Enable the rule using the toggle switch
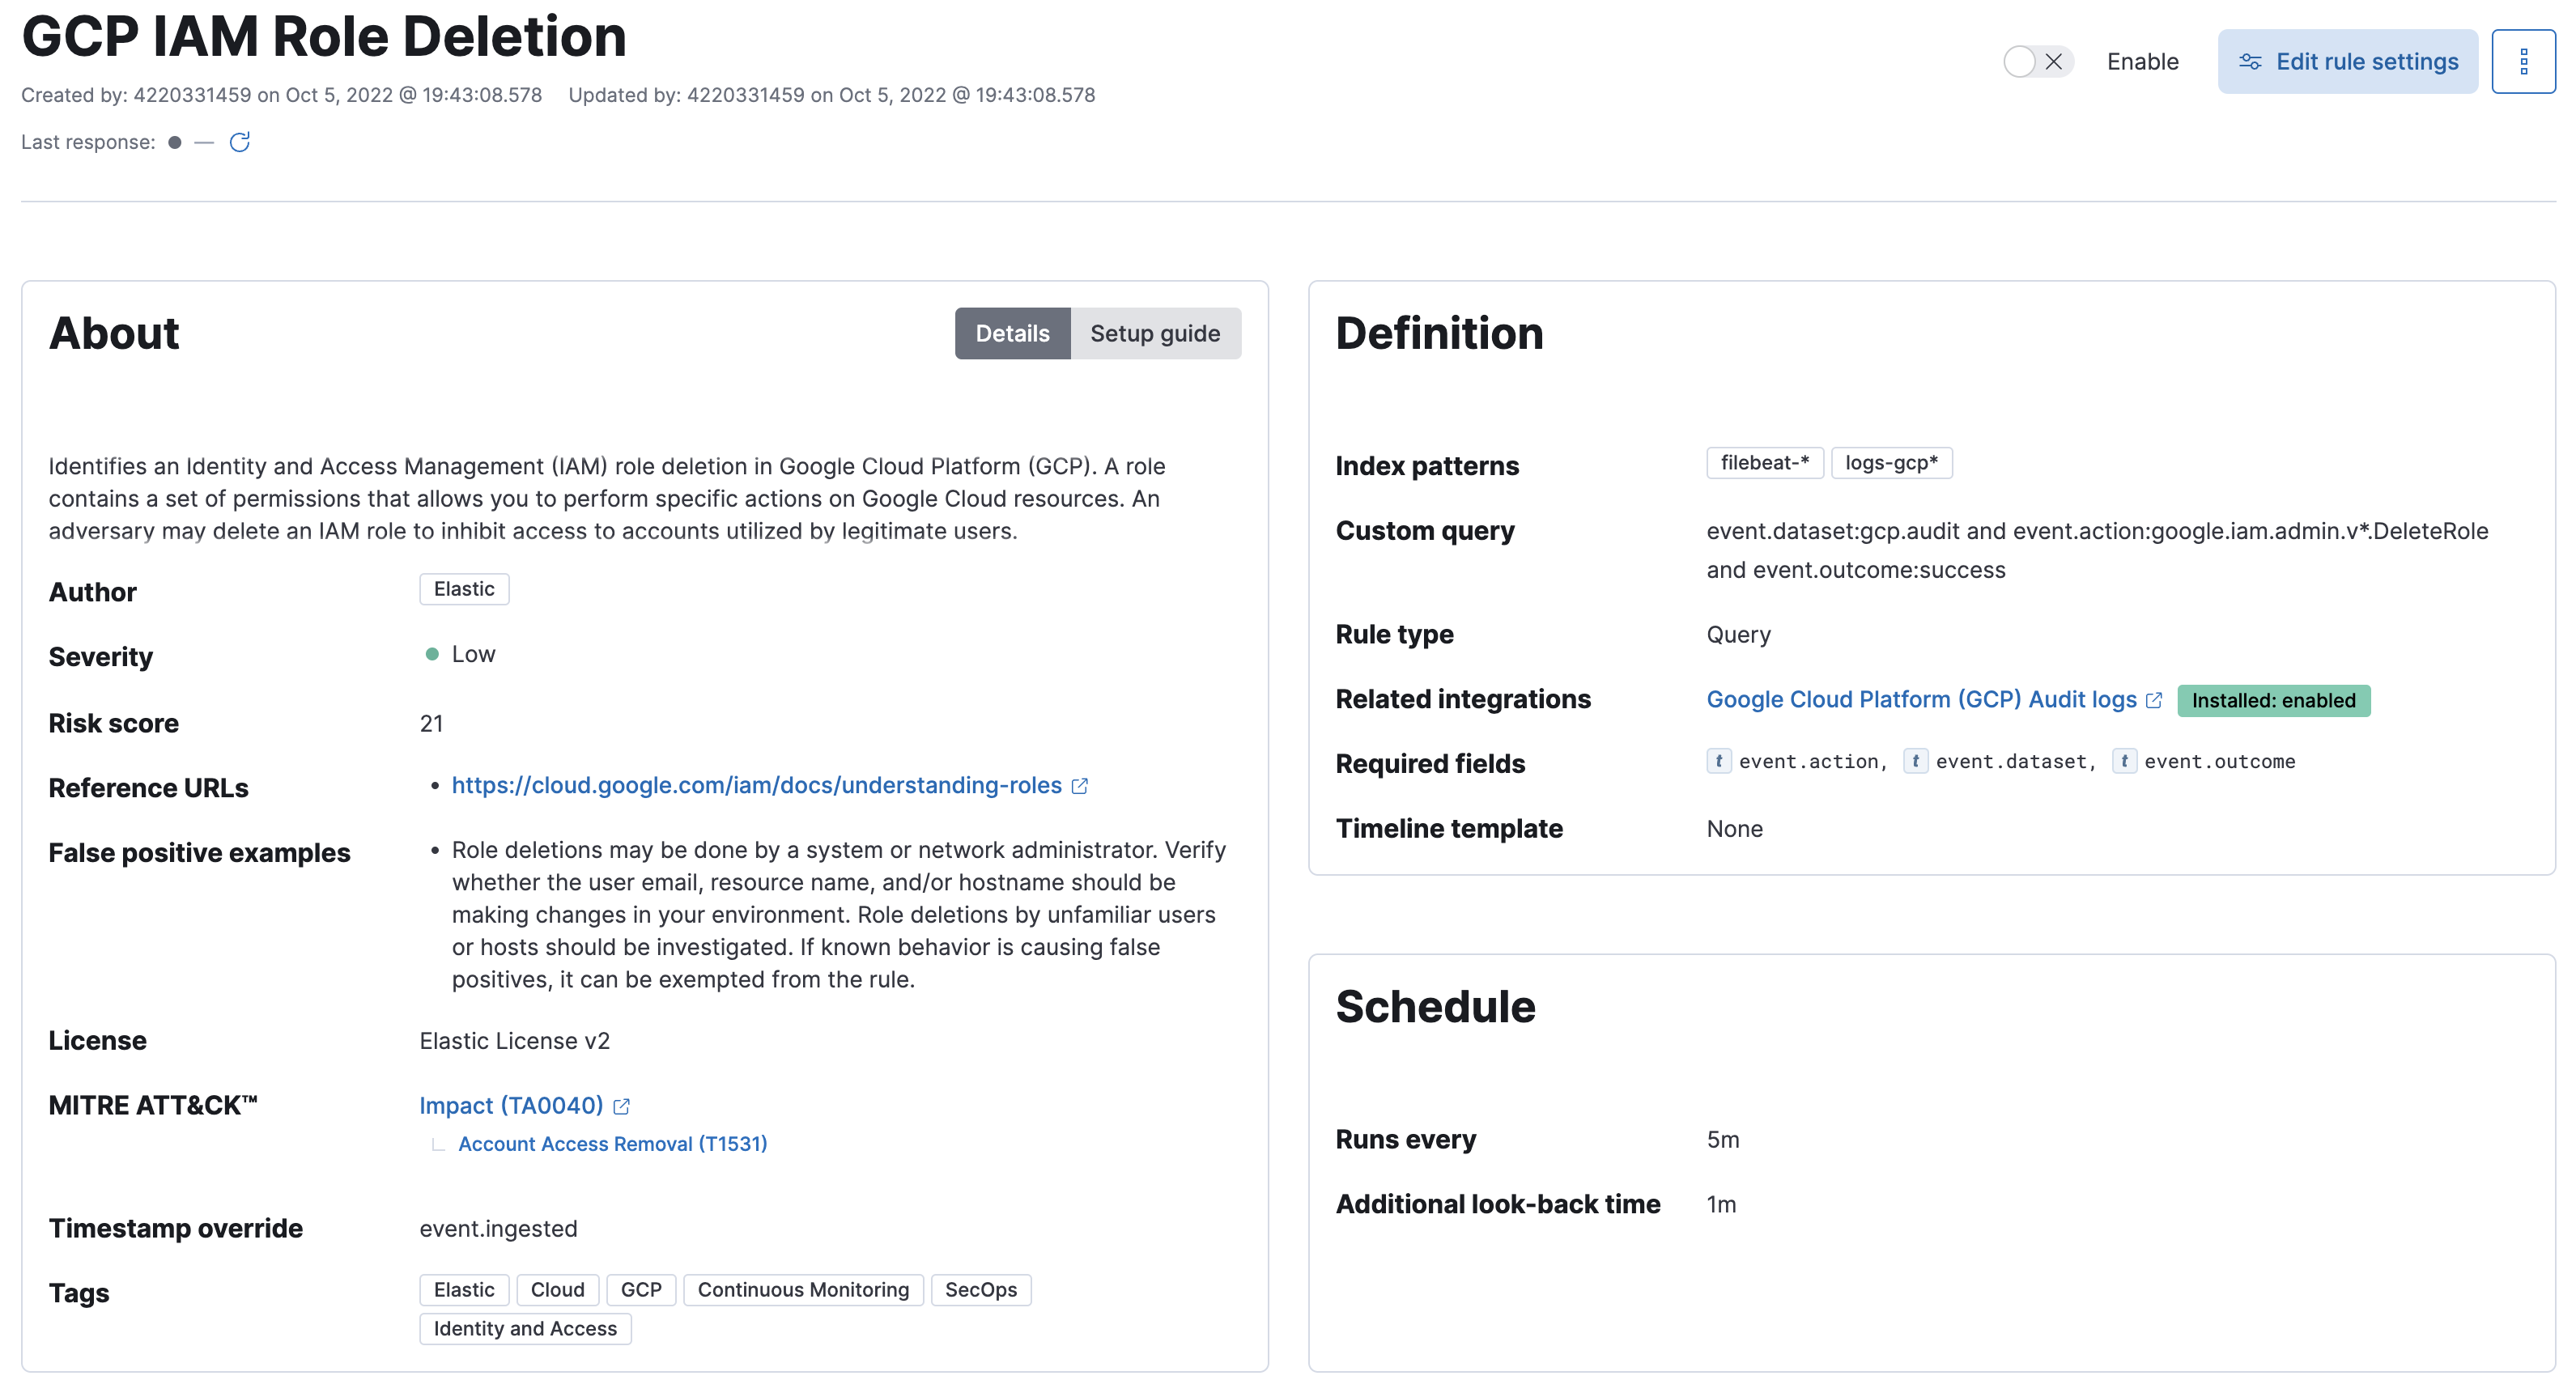Image resolution: width=2576 pixels, height=1397 pixels. (x=2018, y=61)
